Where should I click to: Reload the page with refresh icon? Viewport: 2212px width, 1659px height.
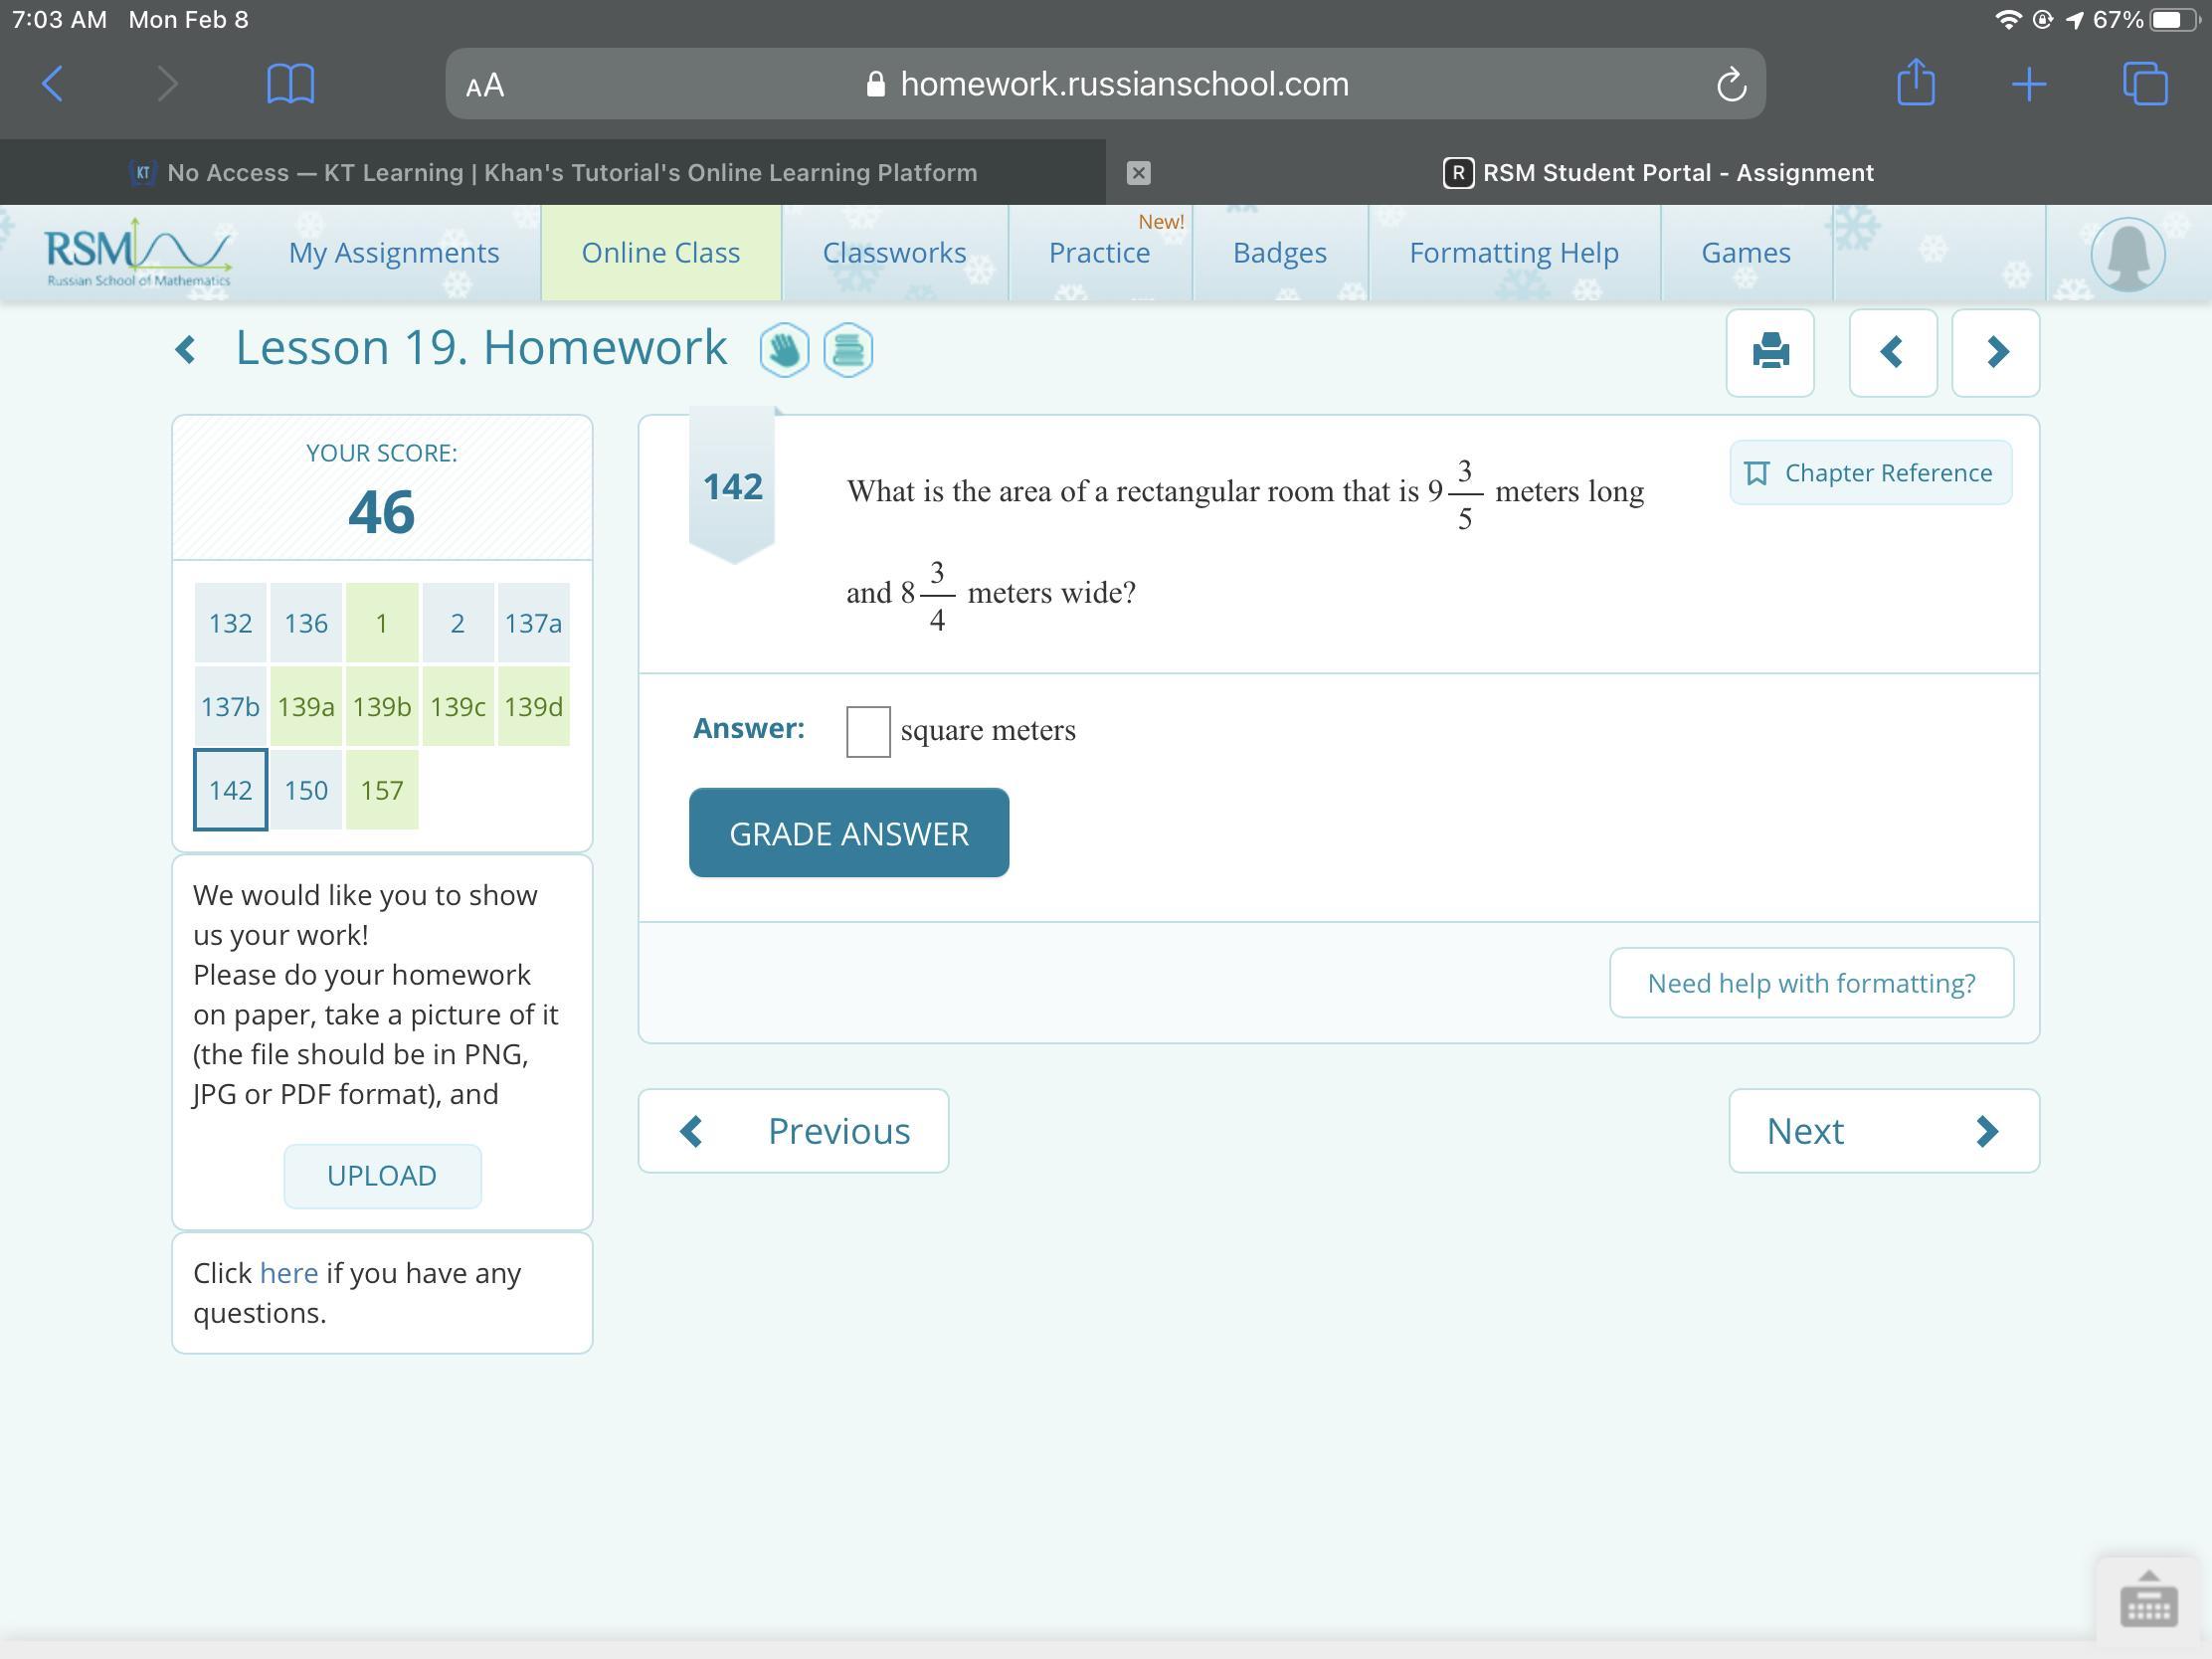[1731, 84]
